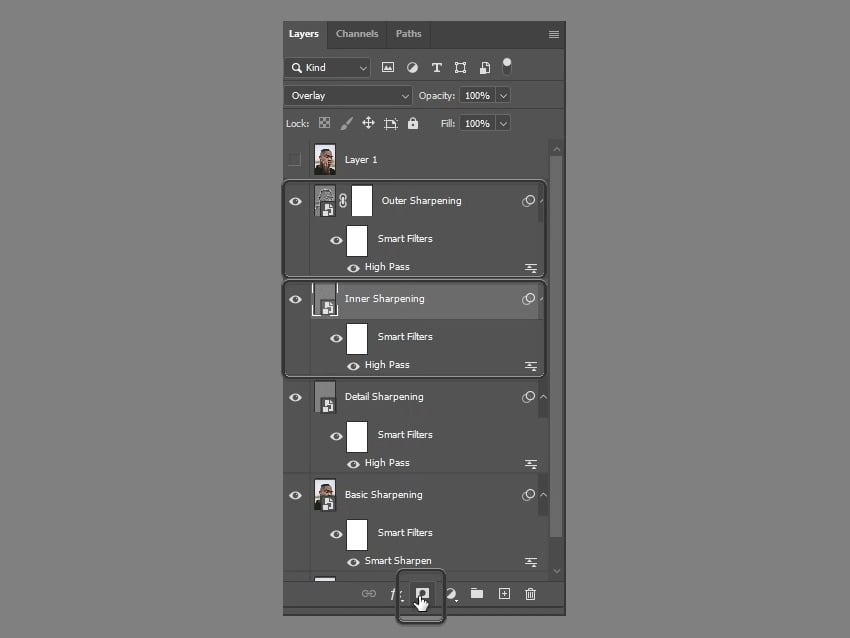Open the Overlay blend mode dropdown

point(348,96)
